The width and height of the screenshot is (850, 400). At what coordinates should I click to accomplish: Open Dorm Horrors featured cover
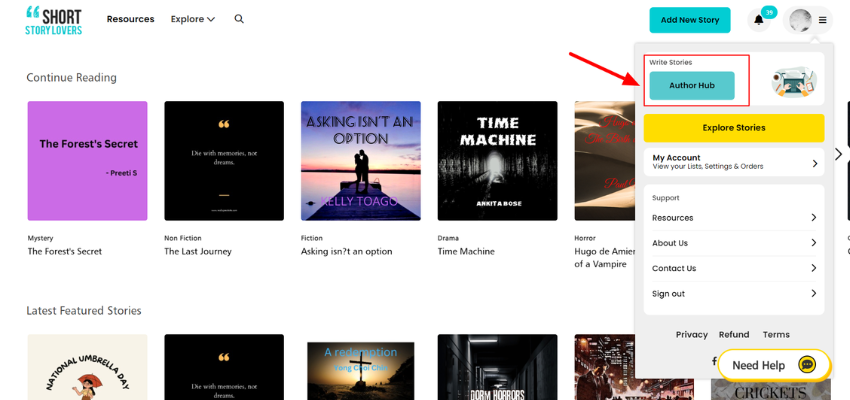[x=498, y=367]
